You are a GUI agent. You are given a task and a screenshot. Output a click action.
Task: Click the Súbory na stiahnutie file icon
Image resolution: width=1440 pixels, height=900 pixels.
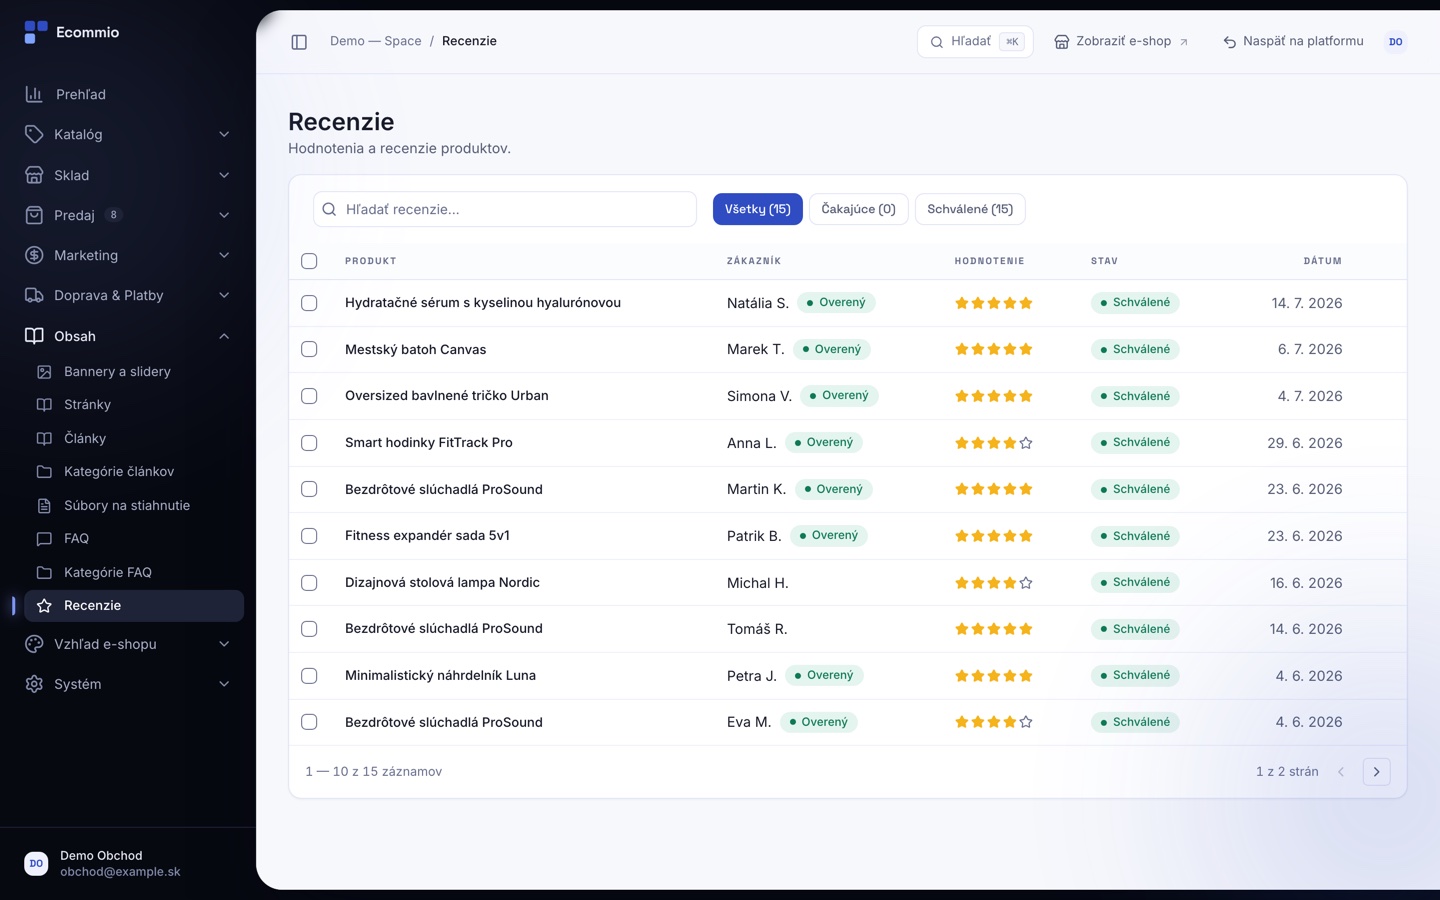[x=44, y=506]
